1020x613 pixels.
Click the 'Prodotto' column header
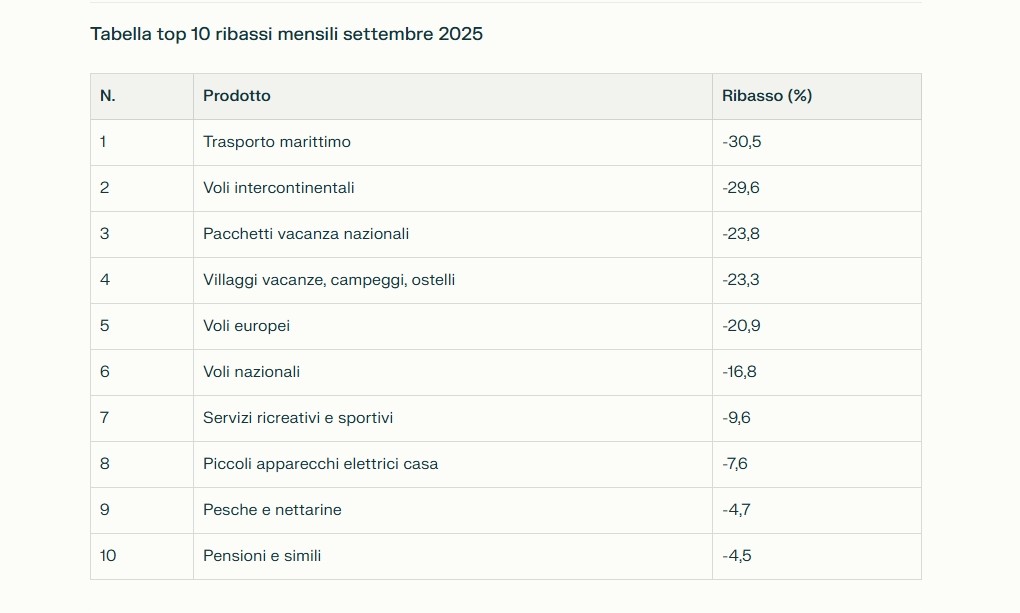[237, 96]
